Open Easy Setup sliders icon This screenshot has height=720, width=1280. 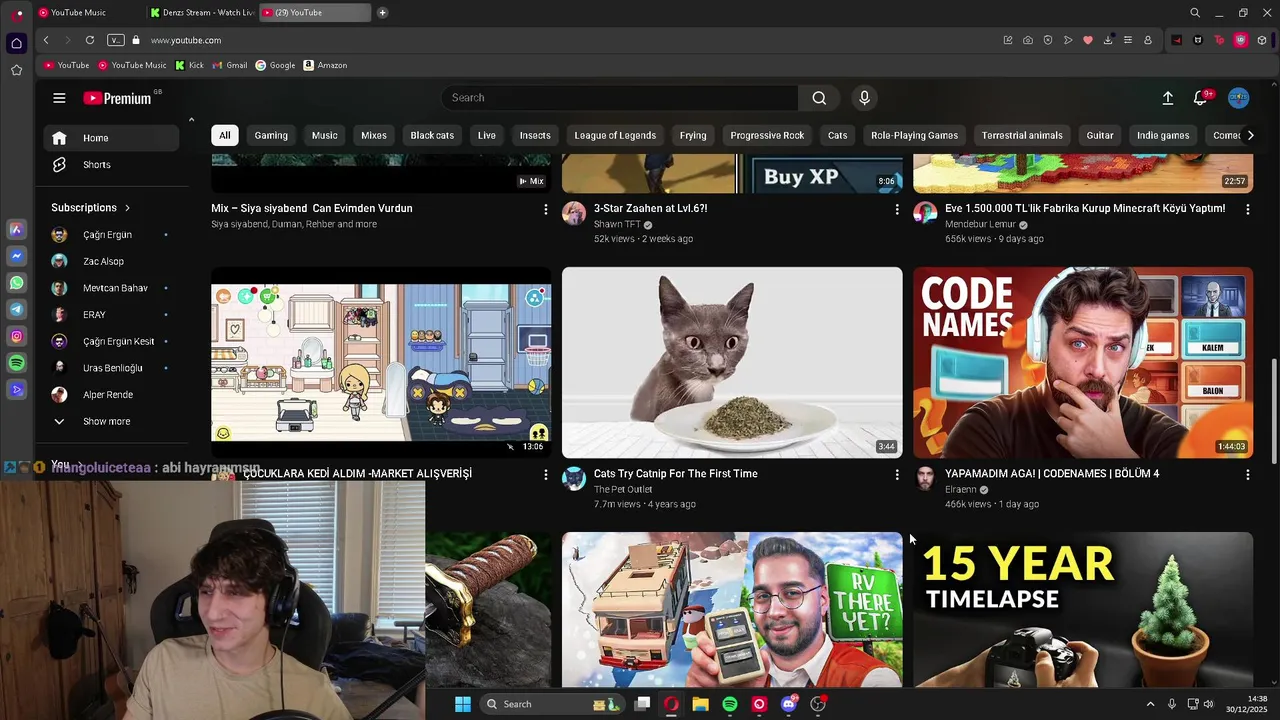1128,40
